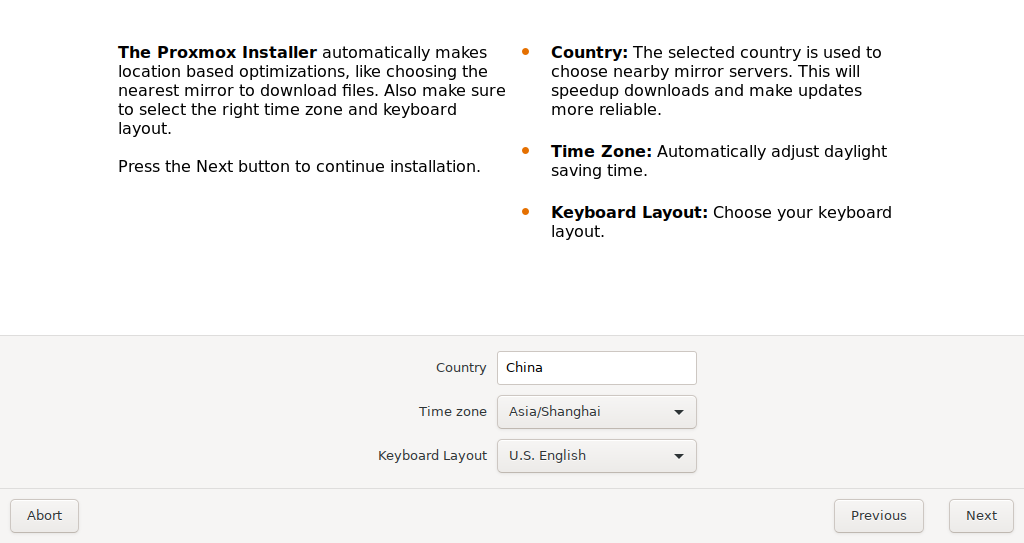Click the 'Press the Next button' instruction sentence
The height and width of the screenshot is (543, 1024).
299,167
